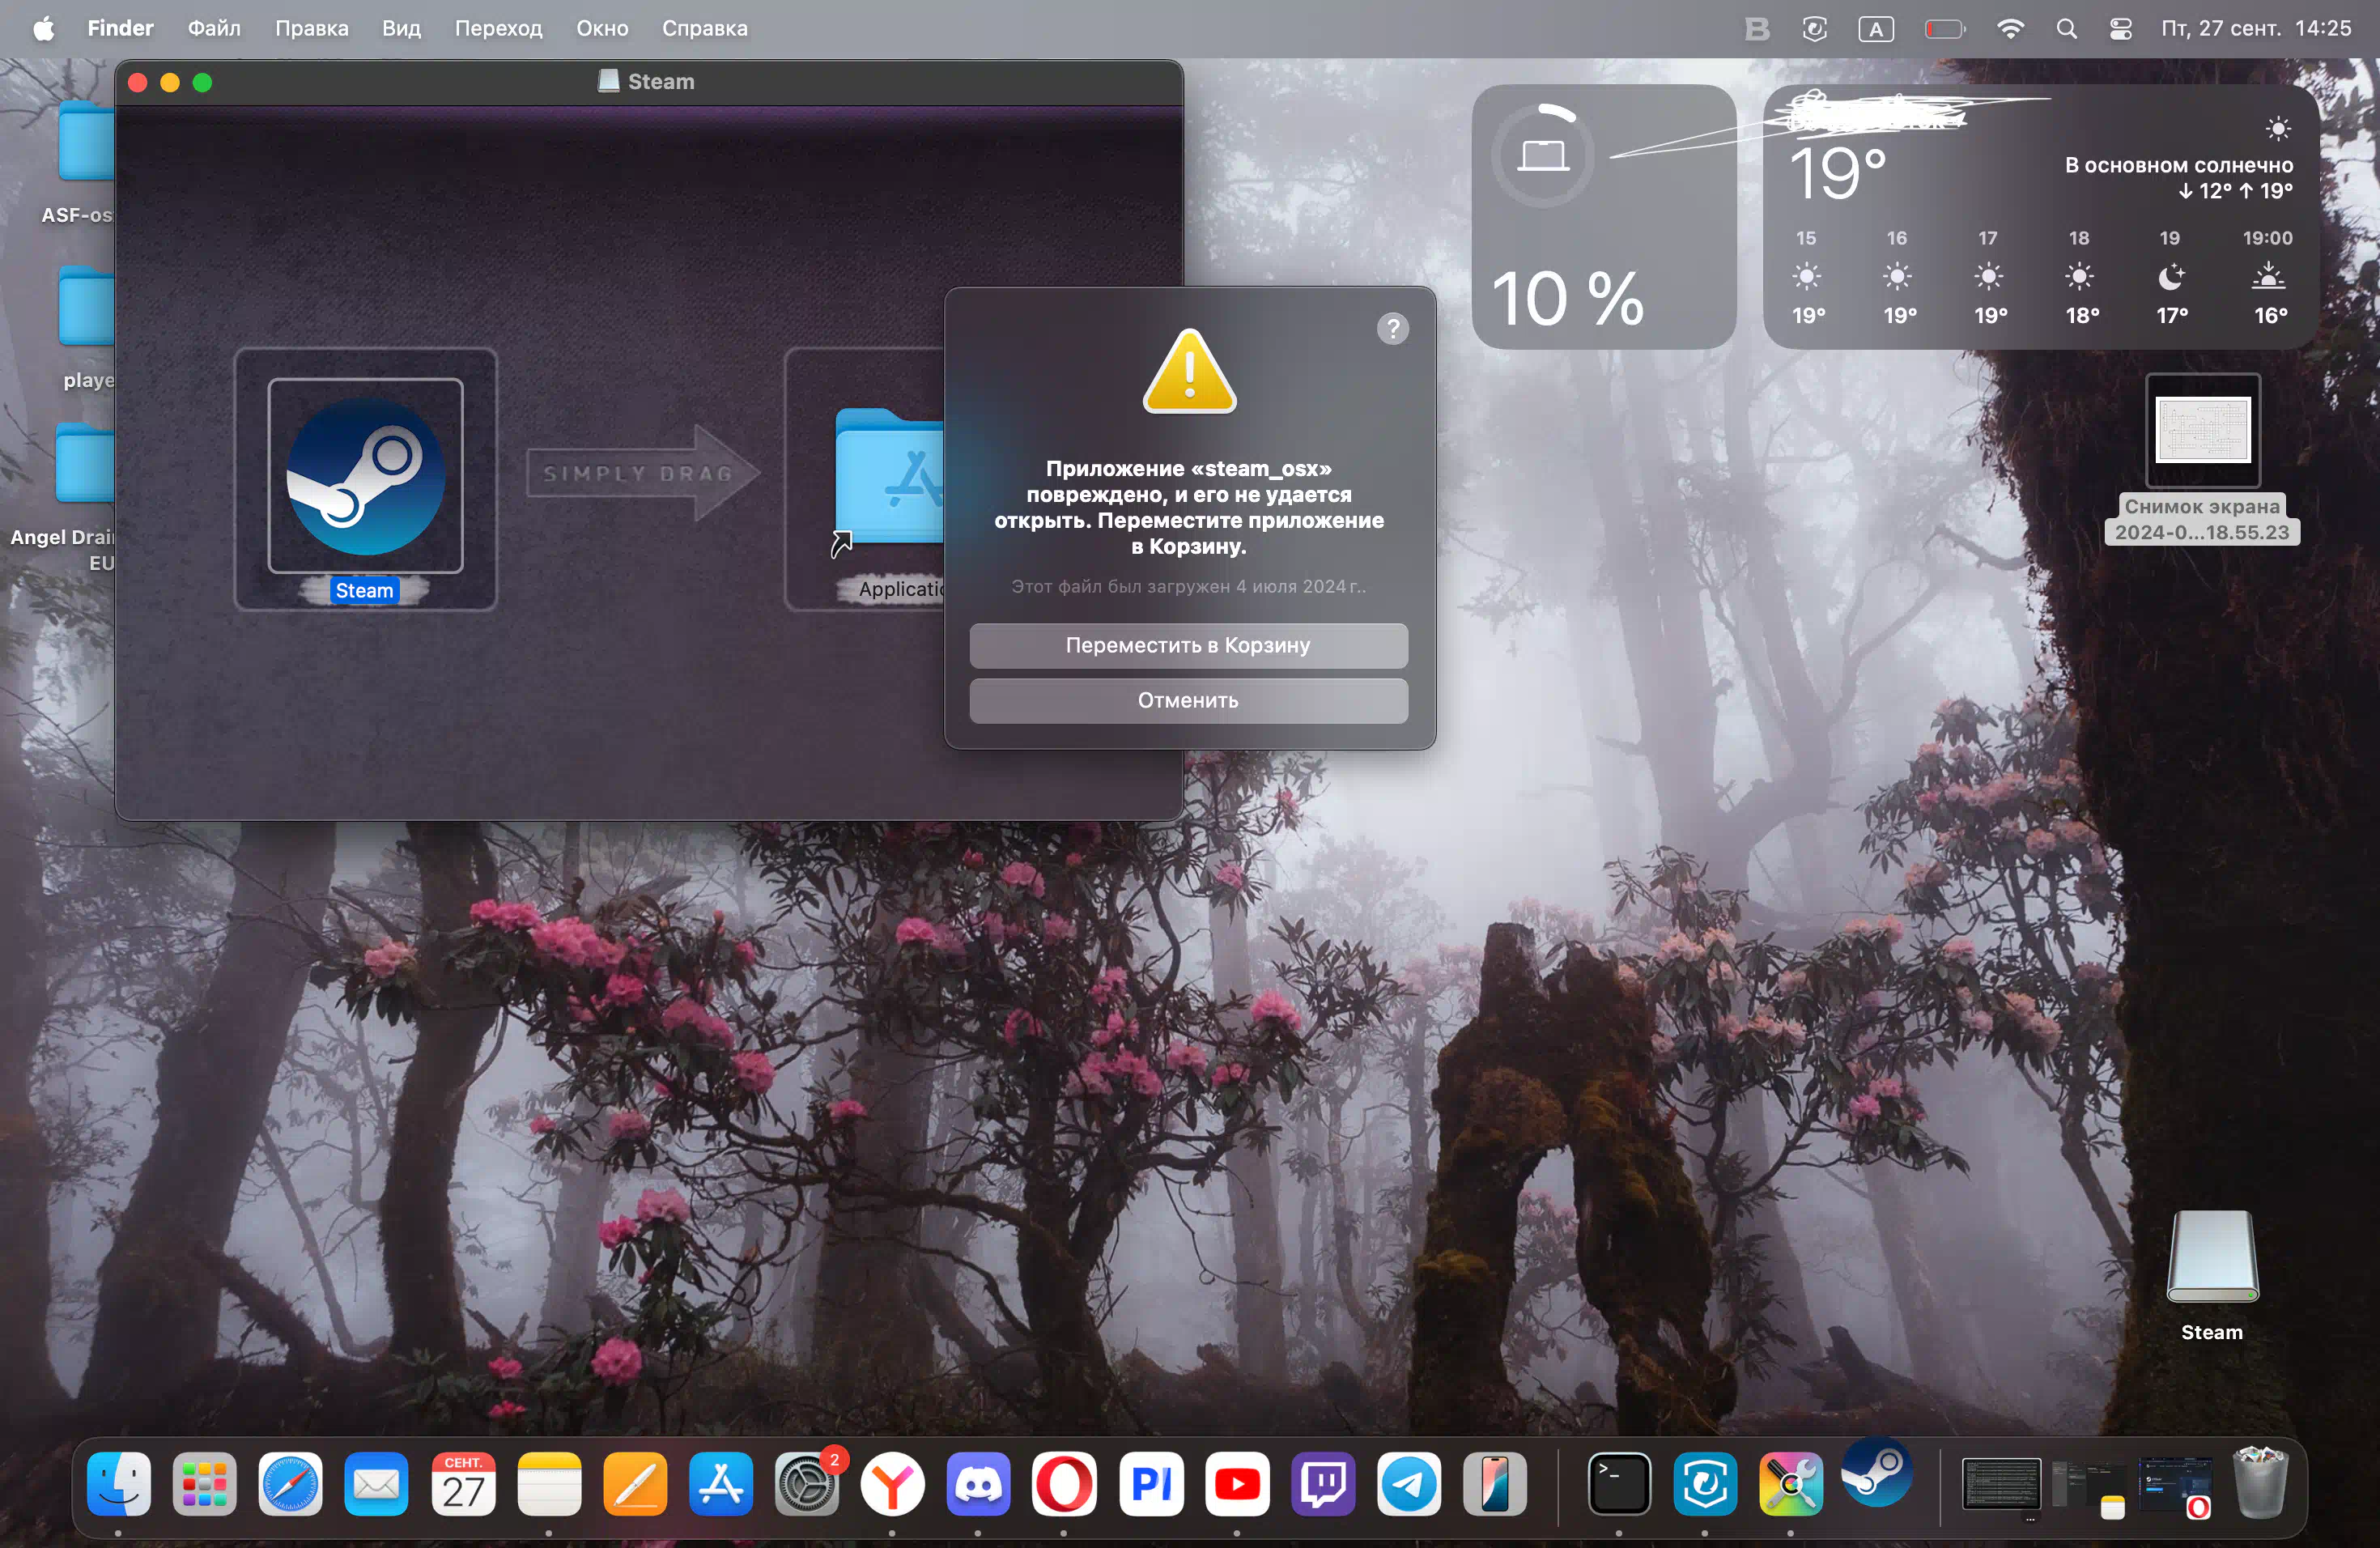
Task: Open the "Правка" menu
Action: click(x=311, y=28)
